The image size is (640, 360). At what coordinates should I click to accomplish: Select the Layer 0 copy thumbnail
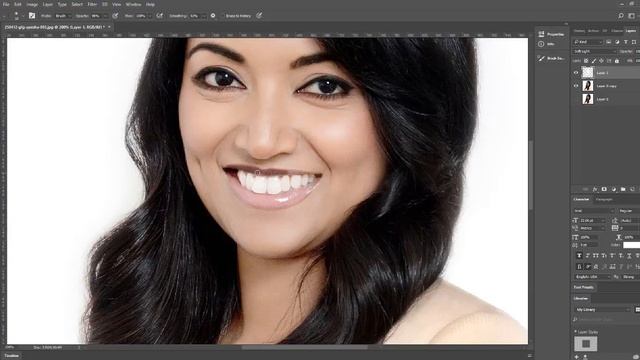click(588, 86)
